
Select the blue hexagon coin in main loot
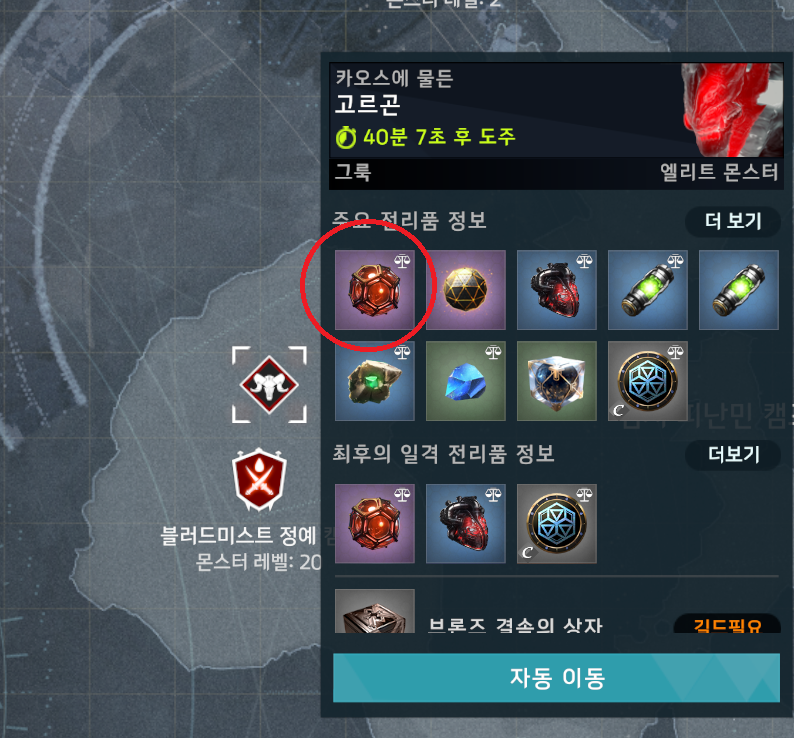(648, 381)
